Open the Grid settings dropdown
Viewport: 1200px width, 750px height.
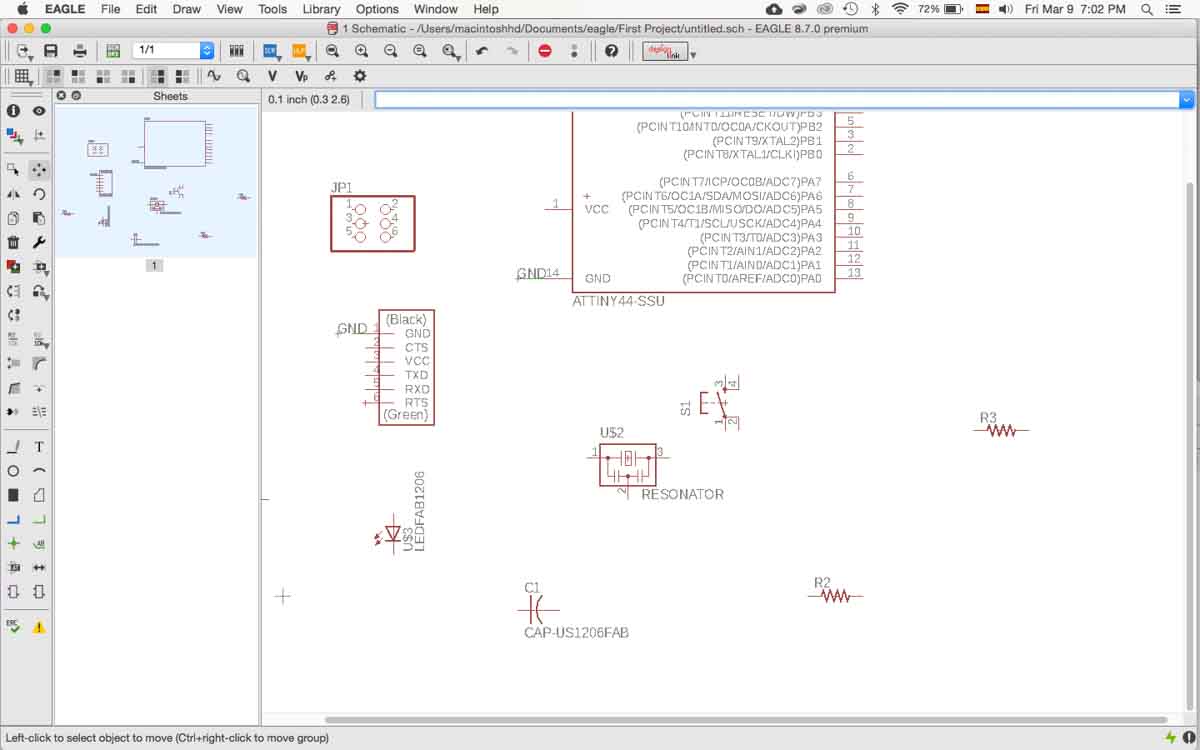tap(22, 76)
